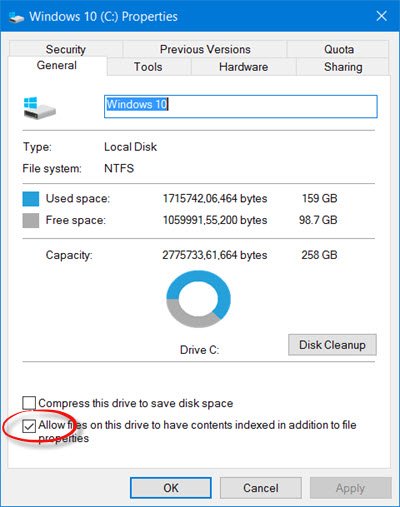Open the Sharing tab
The image size is (400, 507).
pyautogui.click(x=343, y=67)
